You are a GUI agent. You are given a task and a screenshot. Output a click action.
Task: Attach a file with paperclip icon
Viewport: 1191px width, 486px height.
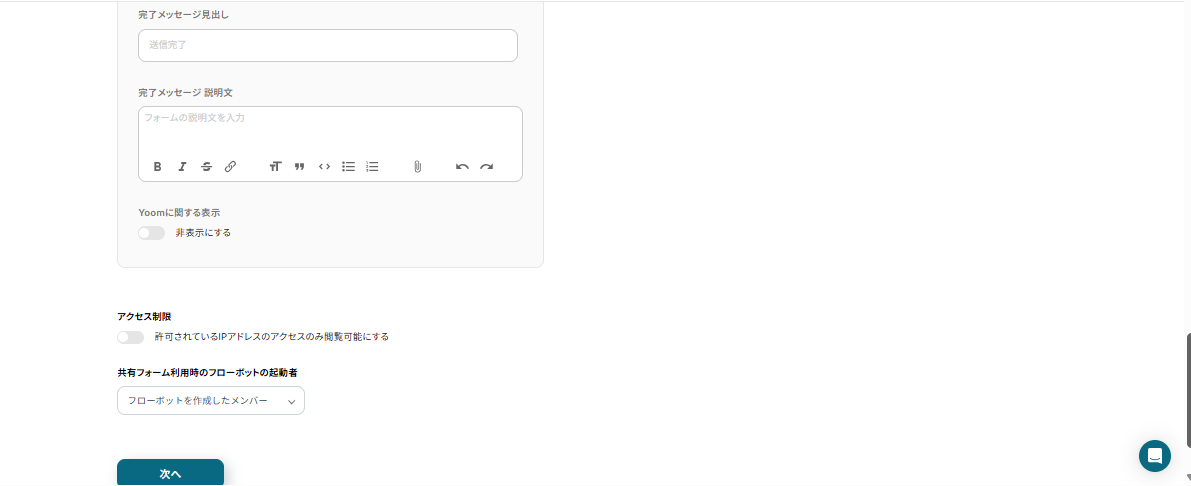tap(417, 166)
